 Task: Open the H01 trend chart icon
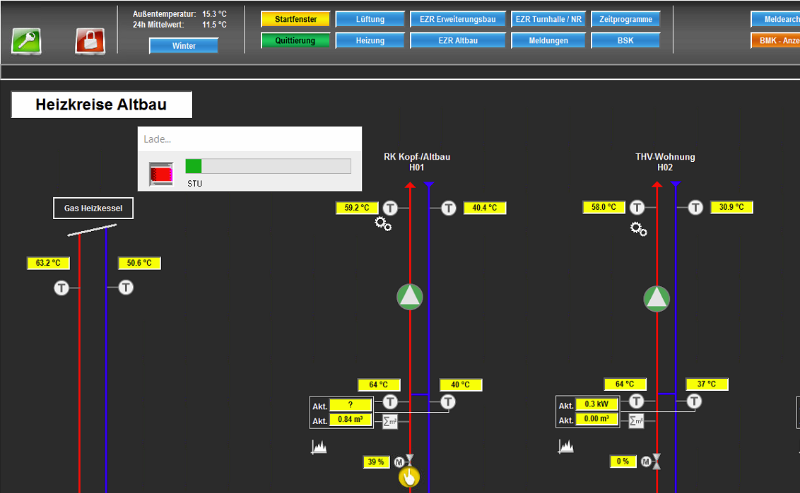(x=319, y=447)
